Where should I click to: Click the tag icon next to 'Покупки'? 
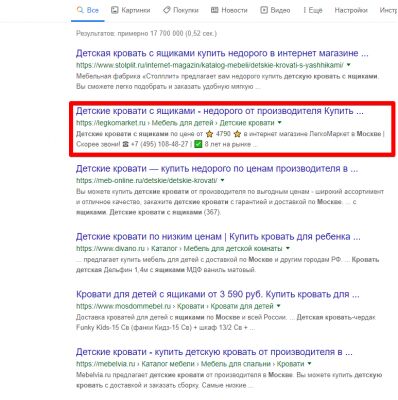pyautogui.click(x=166, y=10)
